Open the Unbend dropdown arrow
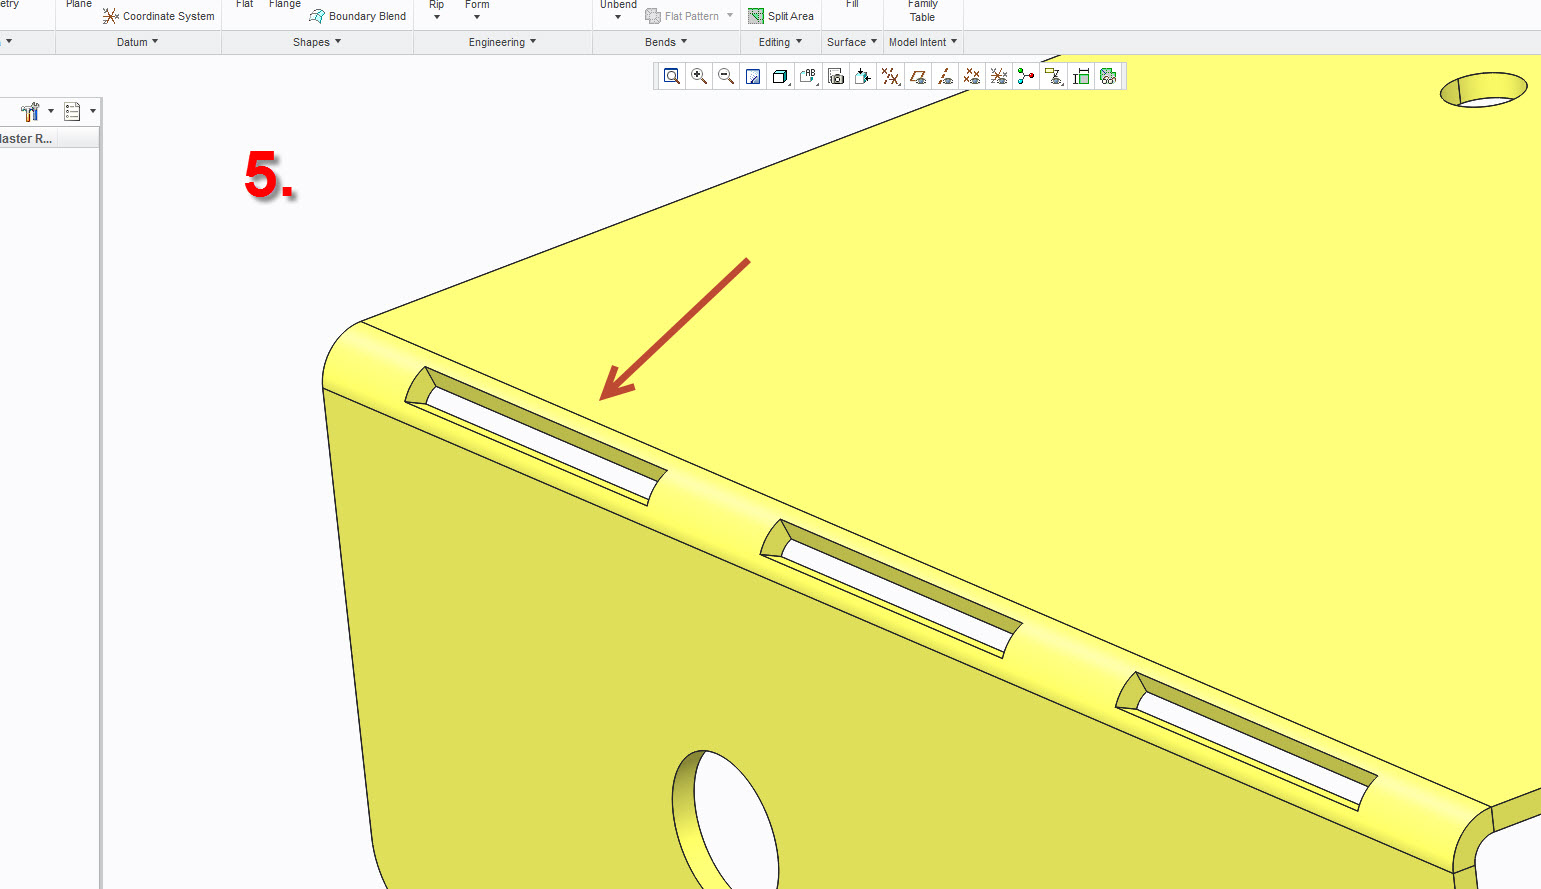Screen dimensions: 1541x889 click(618, 17)
